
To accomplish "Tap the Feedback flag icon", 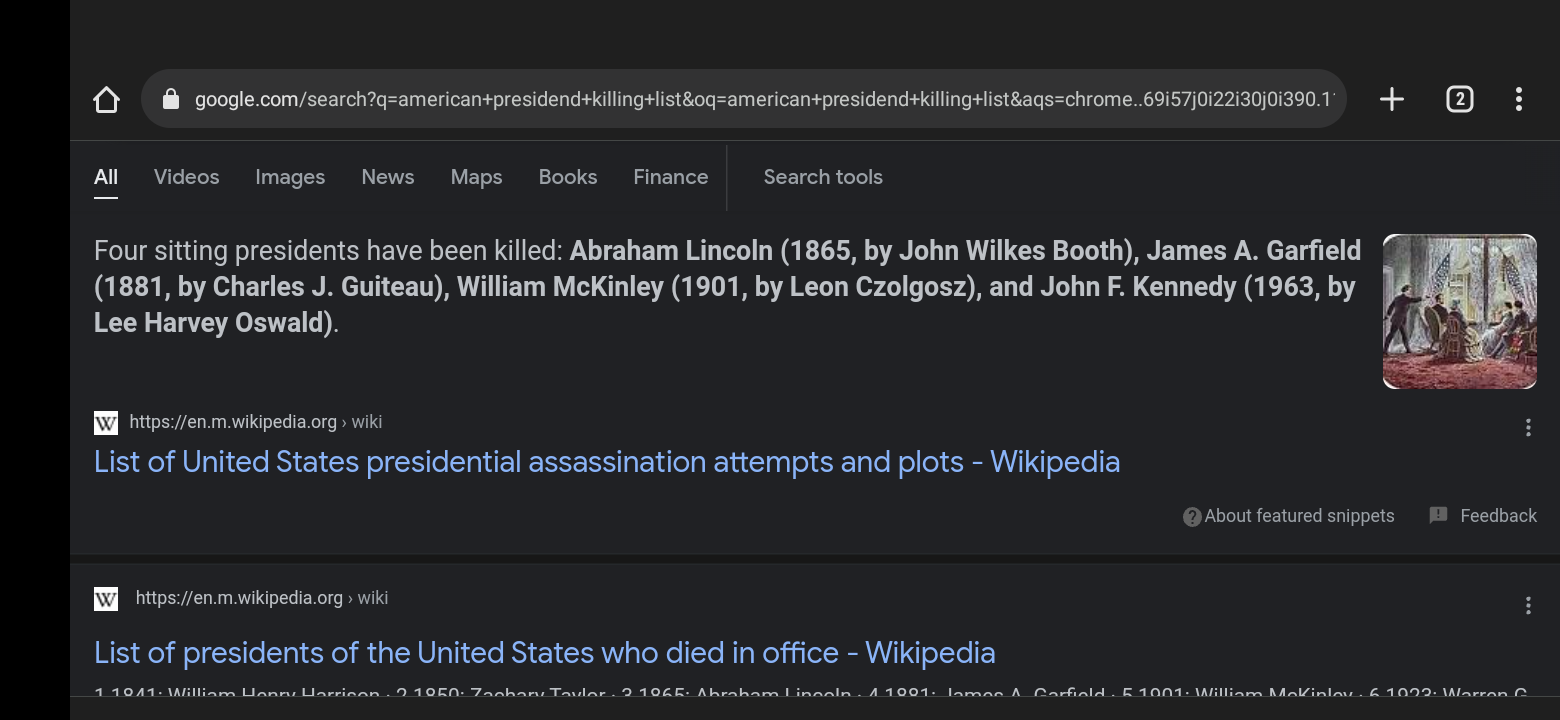I will pyautogui.click(x=1438, y=515).
